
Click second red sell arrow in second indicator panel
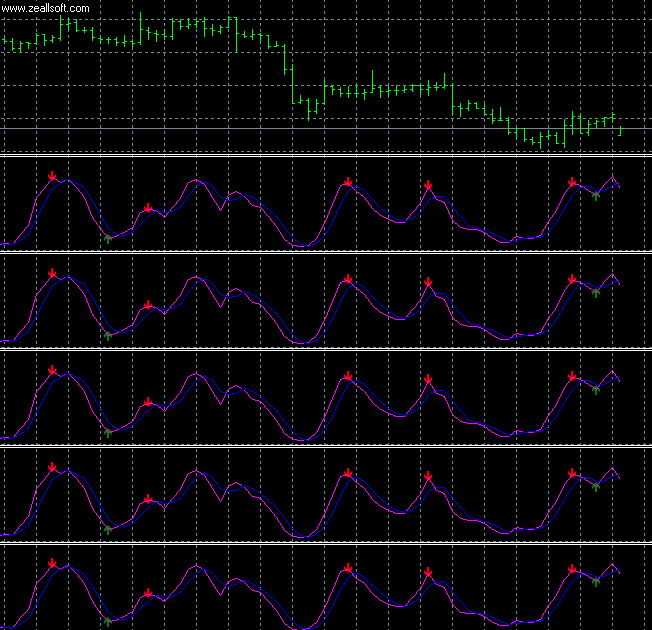pos(148,305)
